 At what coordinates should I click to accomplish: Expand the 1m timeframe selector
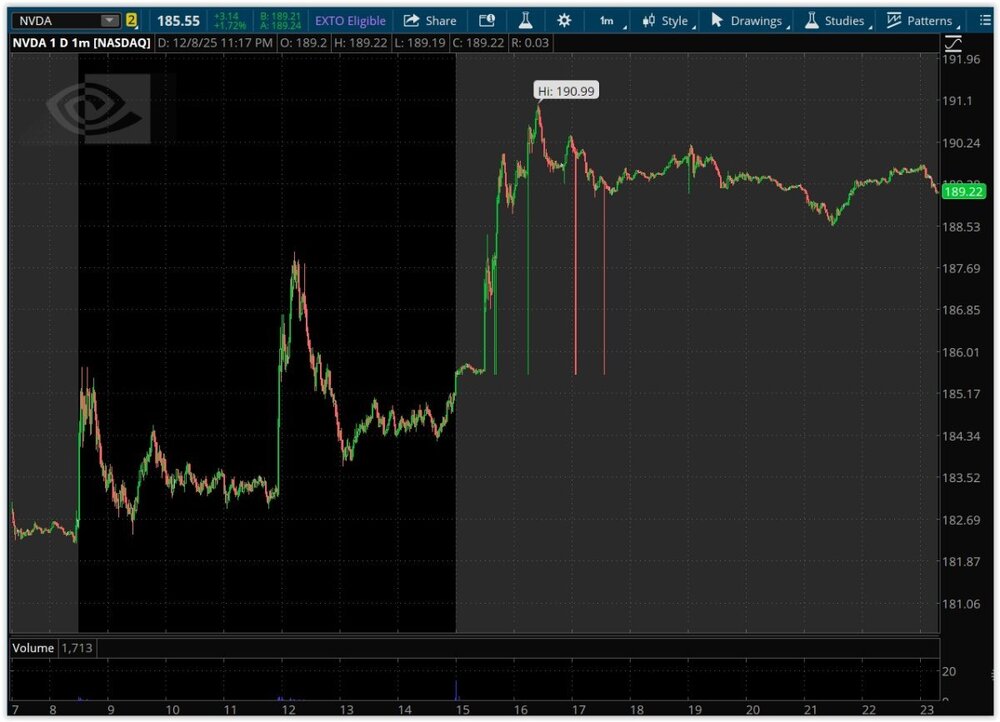click(x=608, y=20)
